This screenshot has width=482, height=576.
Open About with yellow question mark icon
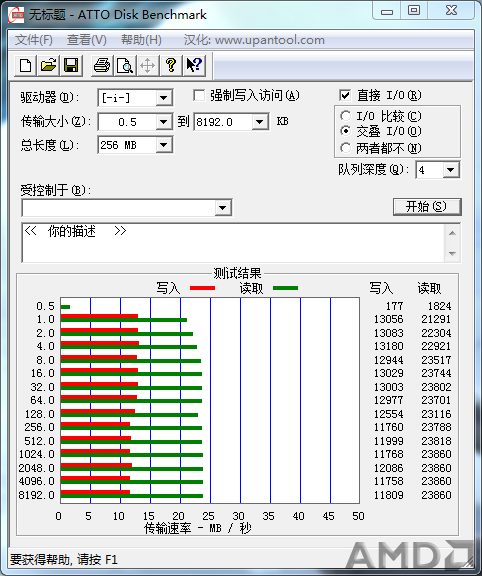[x=170, y=65]
